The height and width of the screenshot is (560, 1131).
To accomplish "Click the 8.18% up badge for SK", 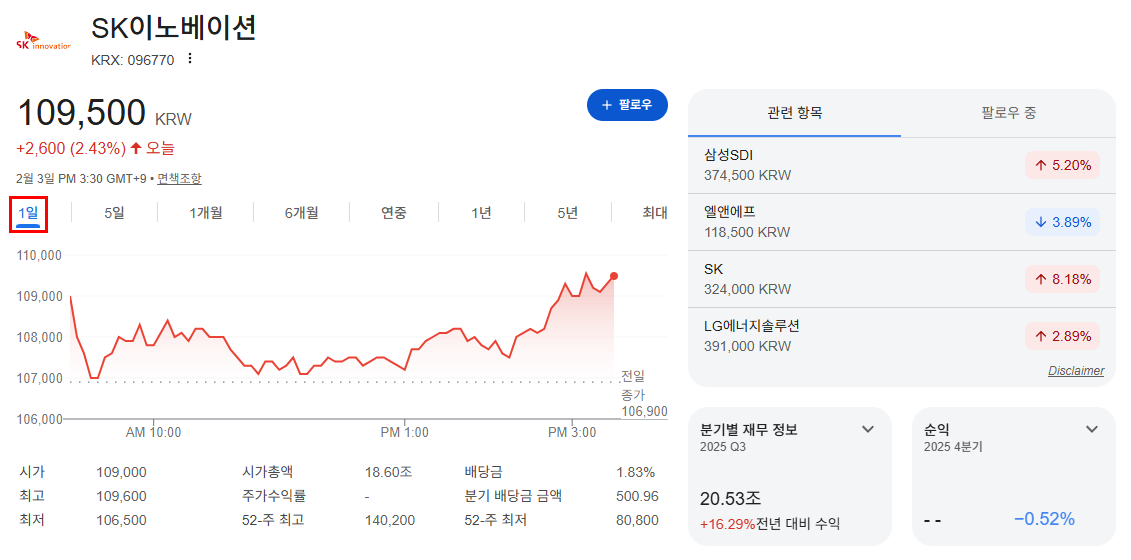I will click(1062, 279).
